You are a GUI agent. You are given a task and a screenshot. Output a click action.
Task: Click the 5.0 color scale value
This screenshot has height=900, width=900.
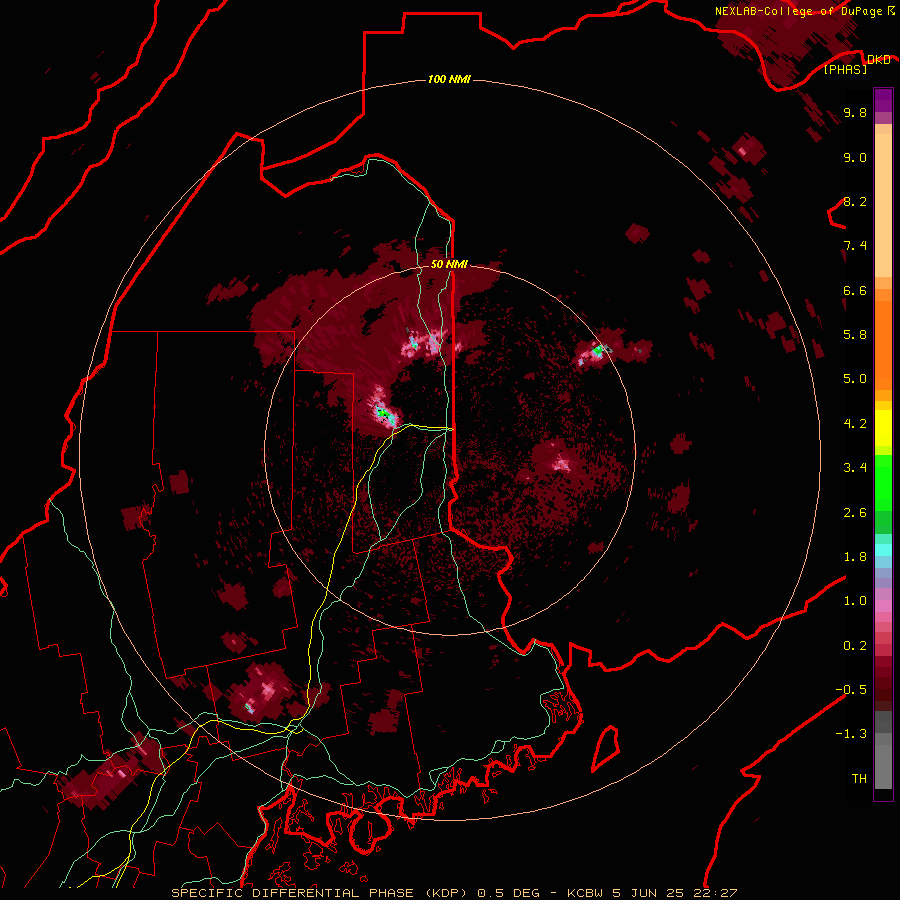pos(855,379)
